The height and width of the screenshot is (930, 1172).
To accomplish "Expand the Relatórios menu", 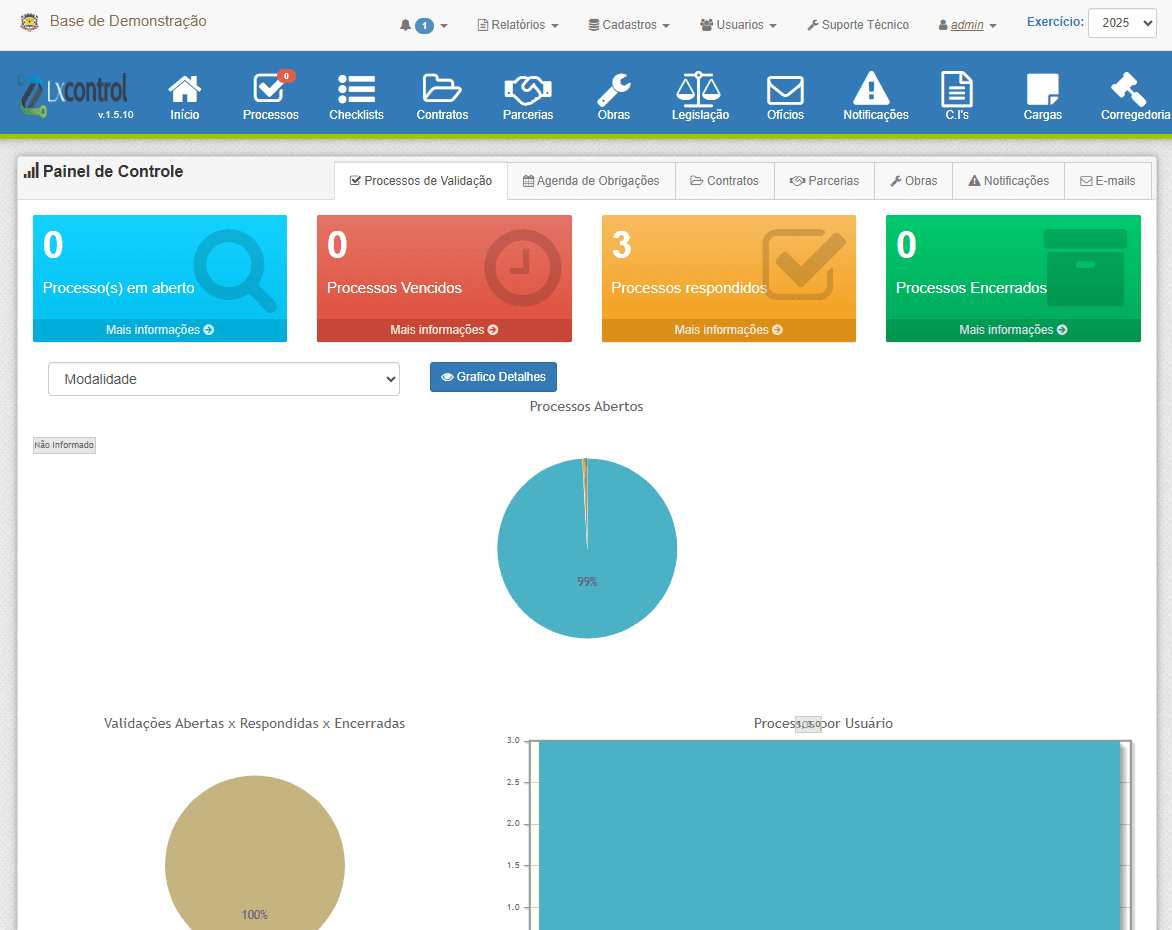I will point(518,25).
